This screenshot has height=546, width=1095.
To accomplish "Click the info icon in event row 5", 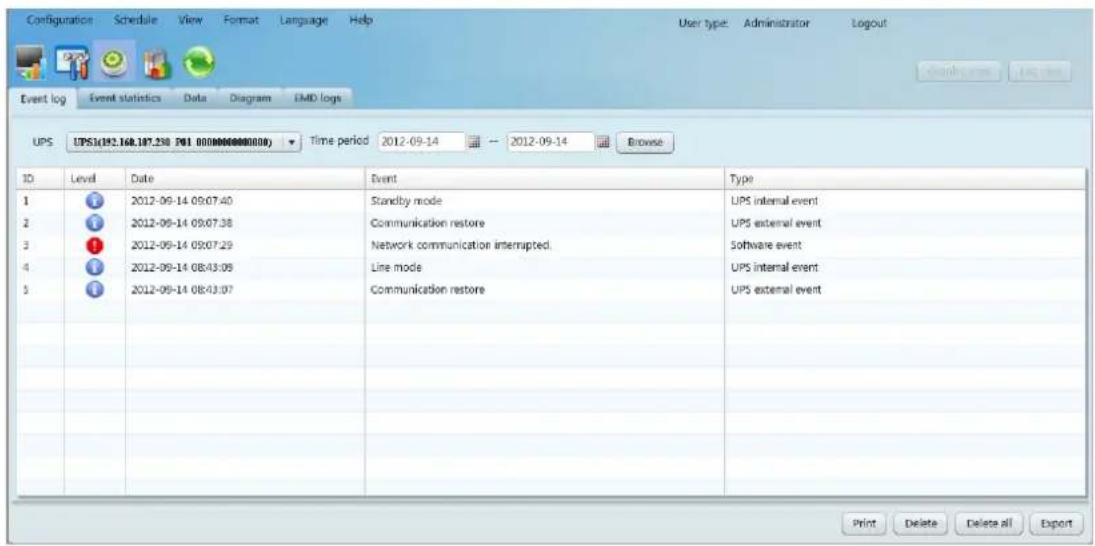I will 95,289.
